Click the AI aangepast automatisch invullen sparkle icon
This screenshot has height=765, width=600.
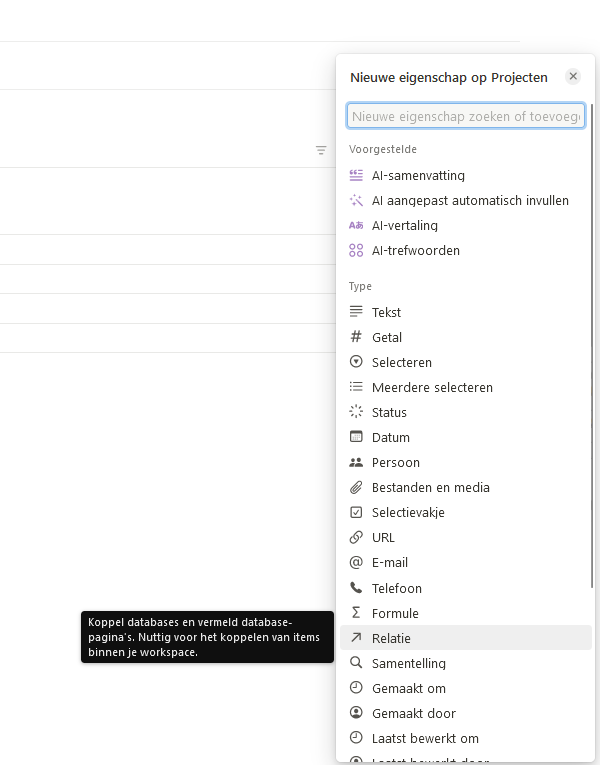356,200
